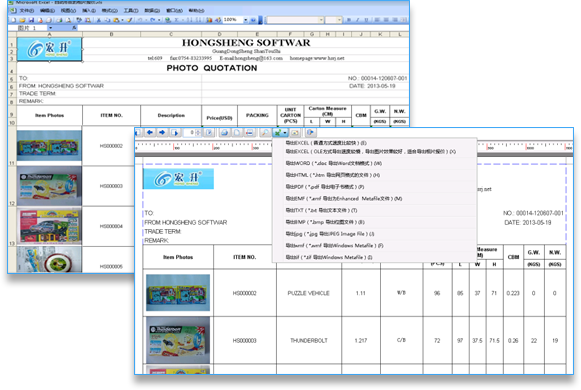
Task: Expand the font name combo box
Action: 321,20
